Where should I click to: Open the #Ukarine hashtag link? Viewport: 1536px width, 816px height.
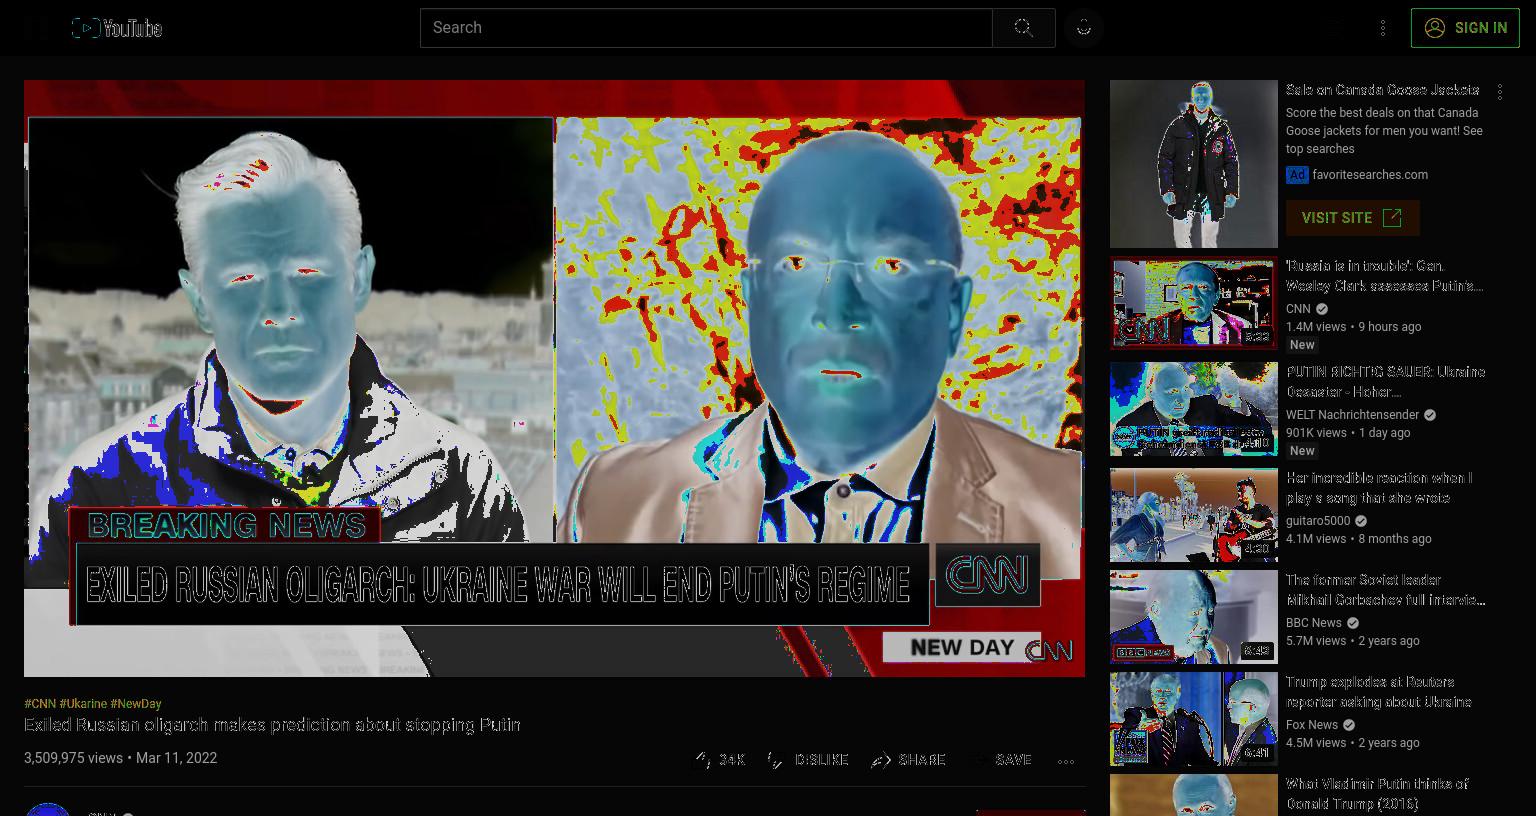click(83, 704)
